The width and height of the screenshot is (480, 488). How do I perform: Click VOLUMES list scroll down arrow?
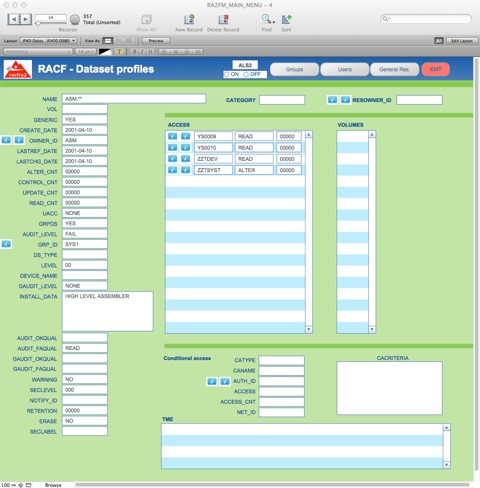click(x=372, y=329)
